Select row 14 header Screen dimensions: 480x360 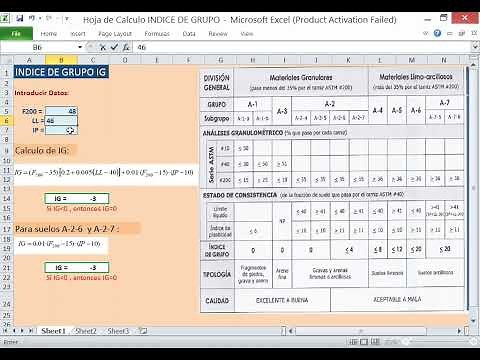pos(6,199)
